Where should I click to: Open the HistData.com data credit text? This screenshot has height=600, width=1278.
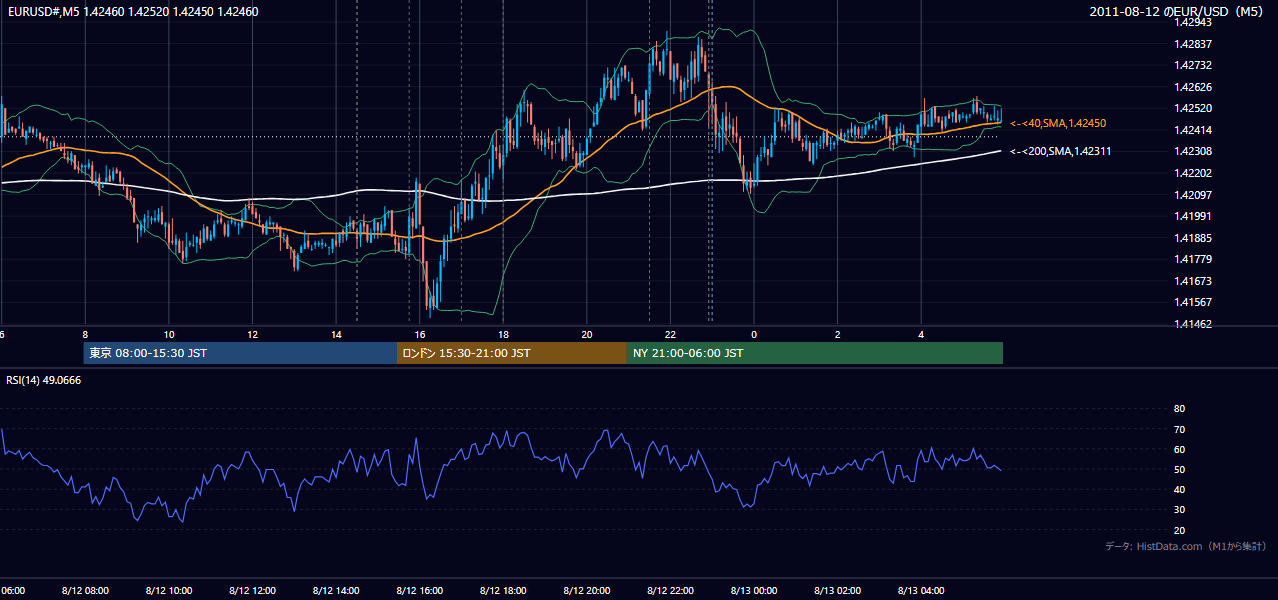pyautogui.click(x=1186, y=546)
